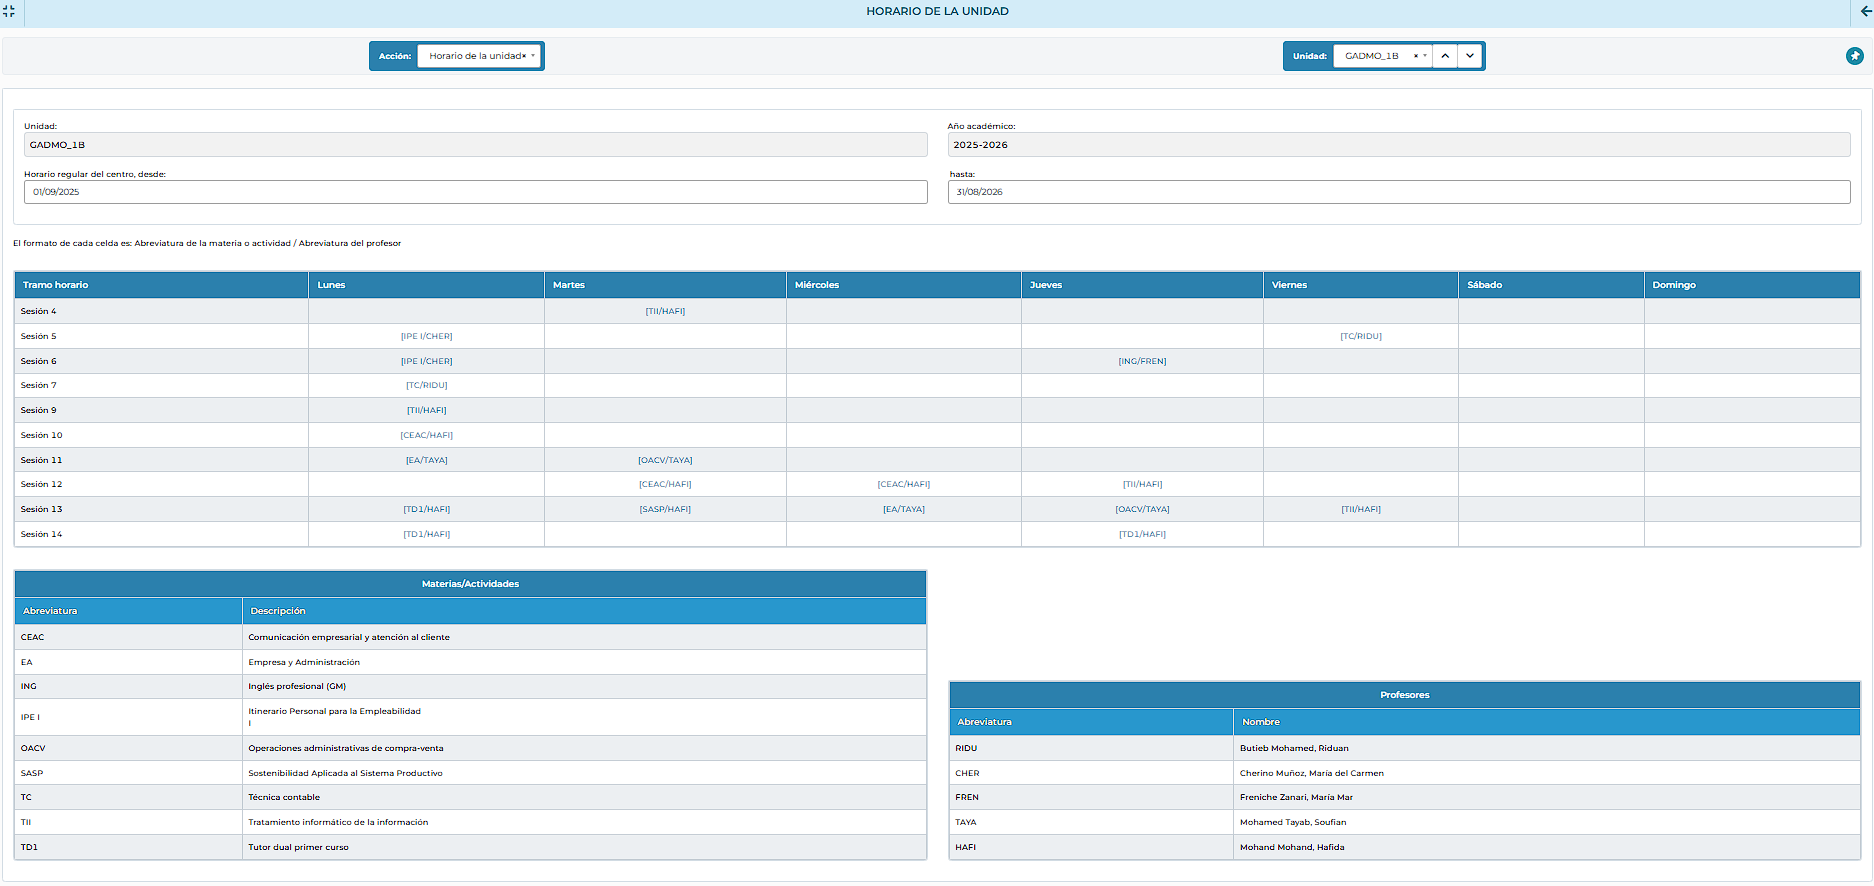Click the 'hasta' date field 31/08/2026
This screenshot has height=886, width=1874.
tap(1398, 192)
